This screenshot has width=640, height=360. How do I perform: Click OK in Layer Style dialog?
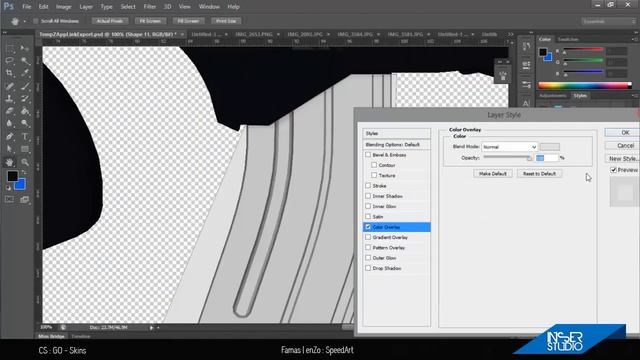622,133
